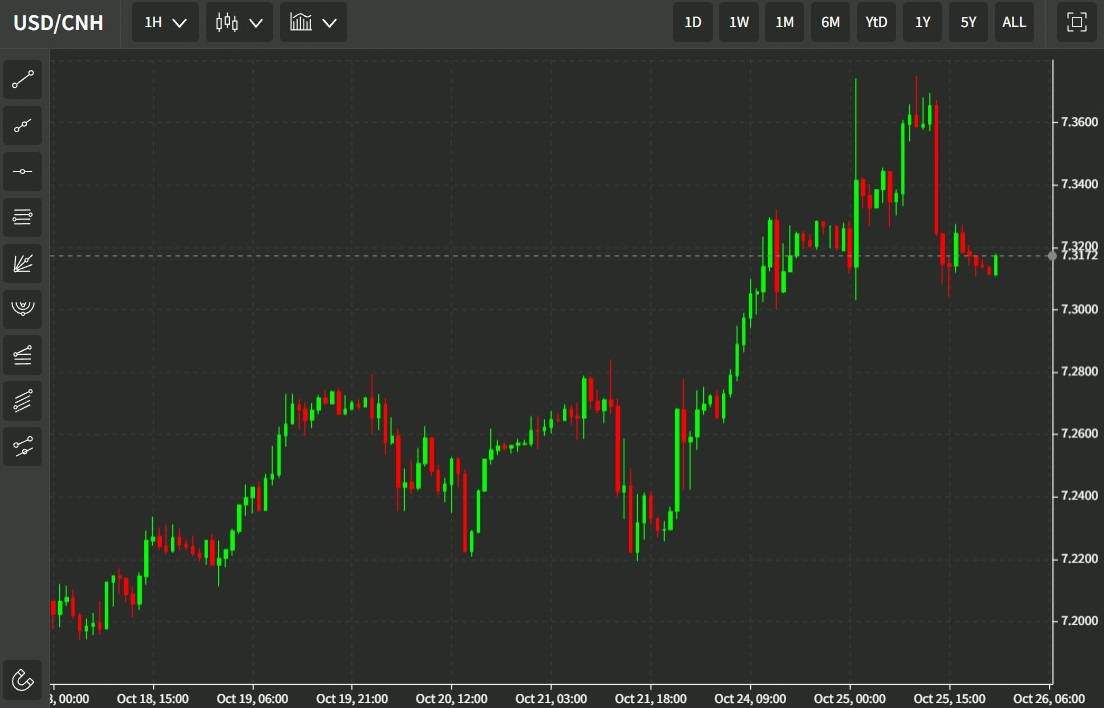
Task: Click the Oct 19, 21:00 time label
Action: coord(352,699)
